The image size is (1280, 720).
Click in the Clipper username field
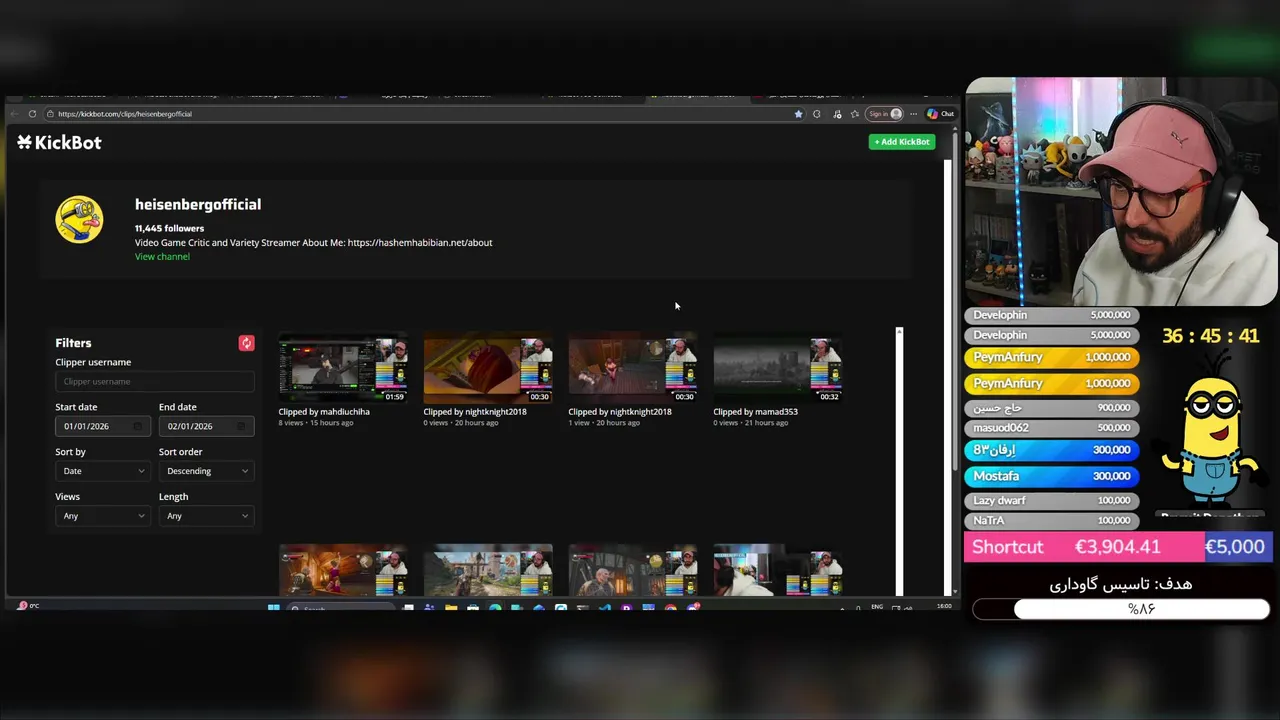[155, 381]
